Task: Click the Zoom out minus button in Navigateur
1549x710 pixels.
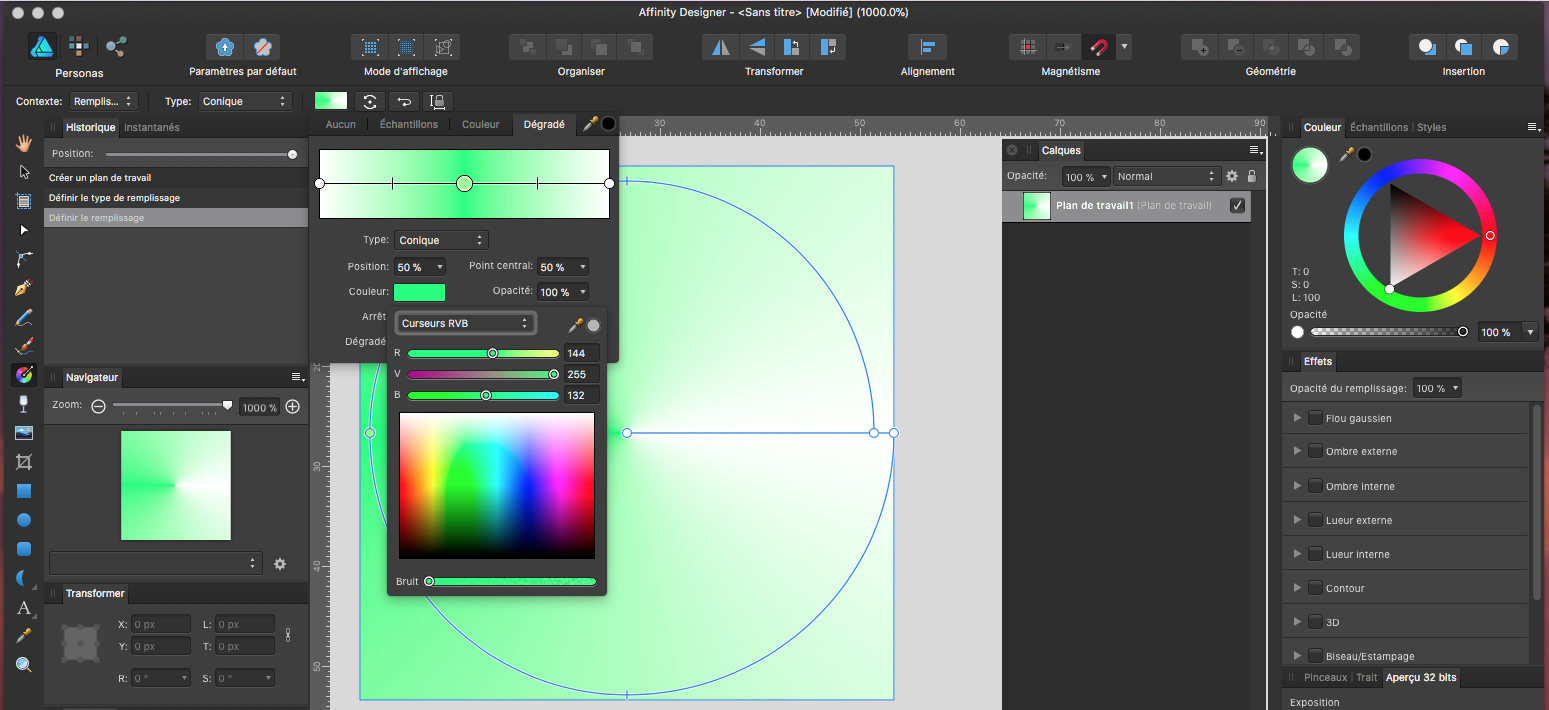Action: 98,407
